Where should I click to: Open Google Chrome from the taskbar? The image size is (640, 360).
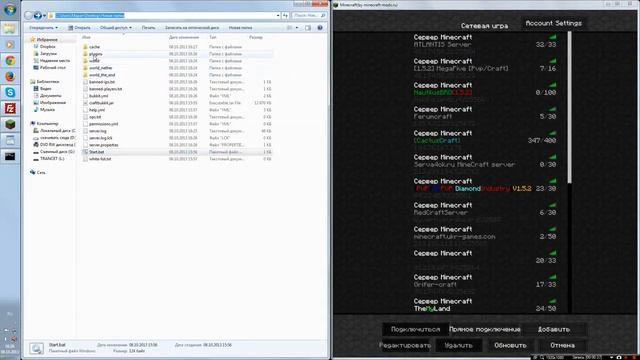tap(10, 60)
